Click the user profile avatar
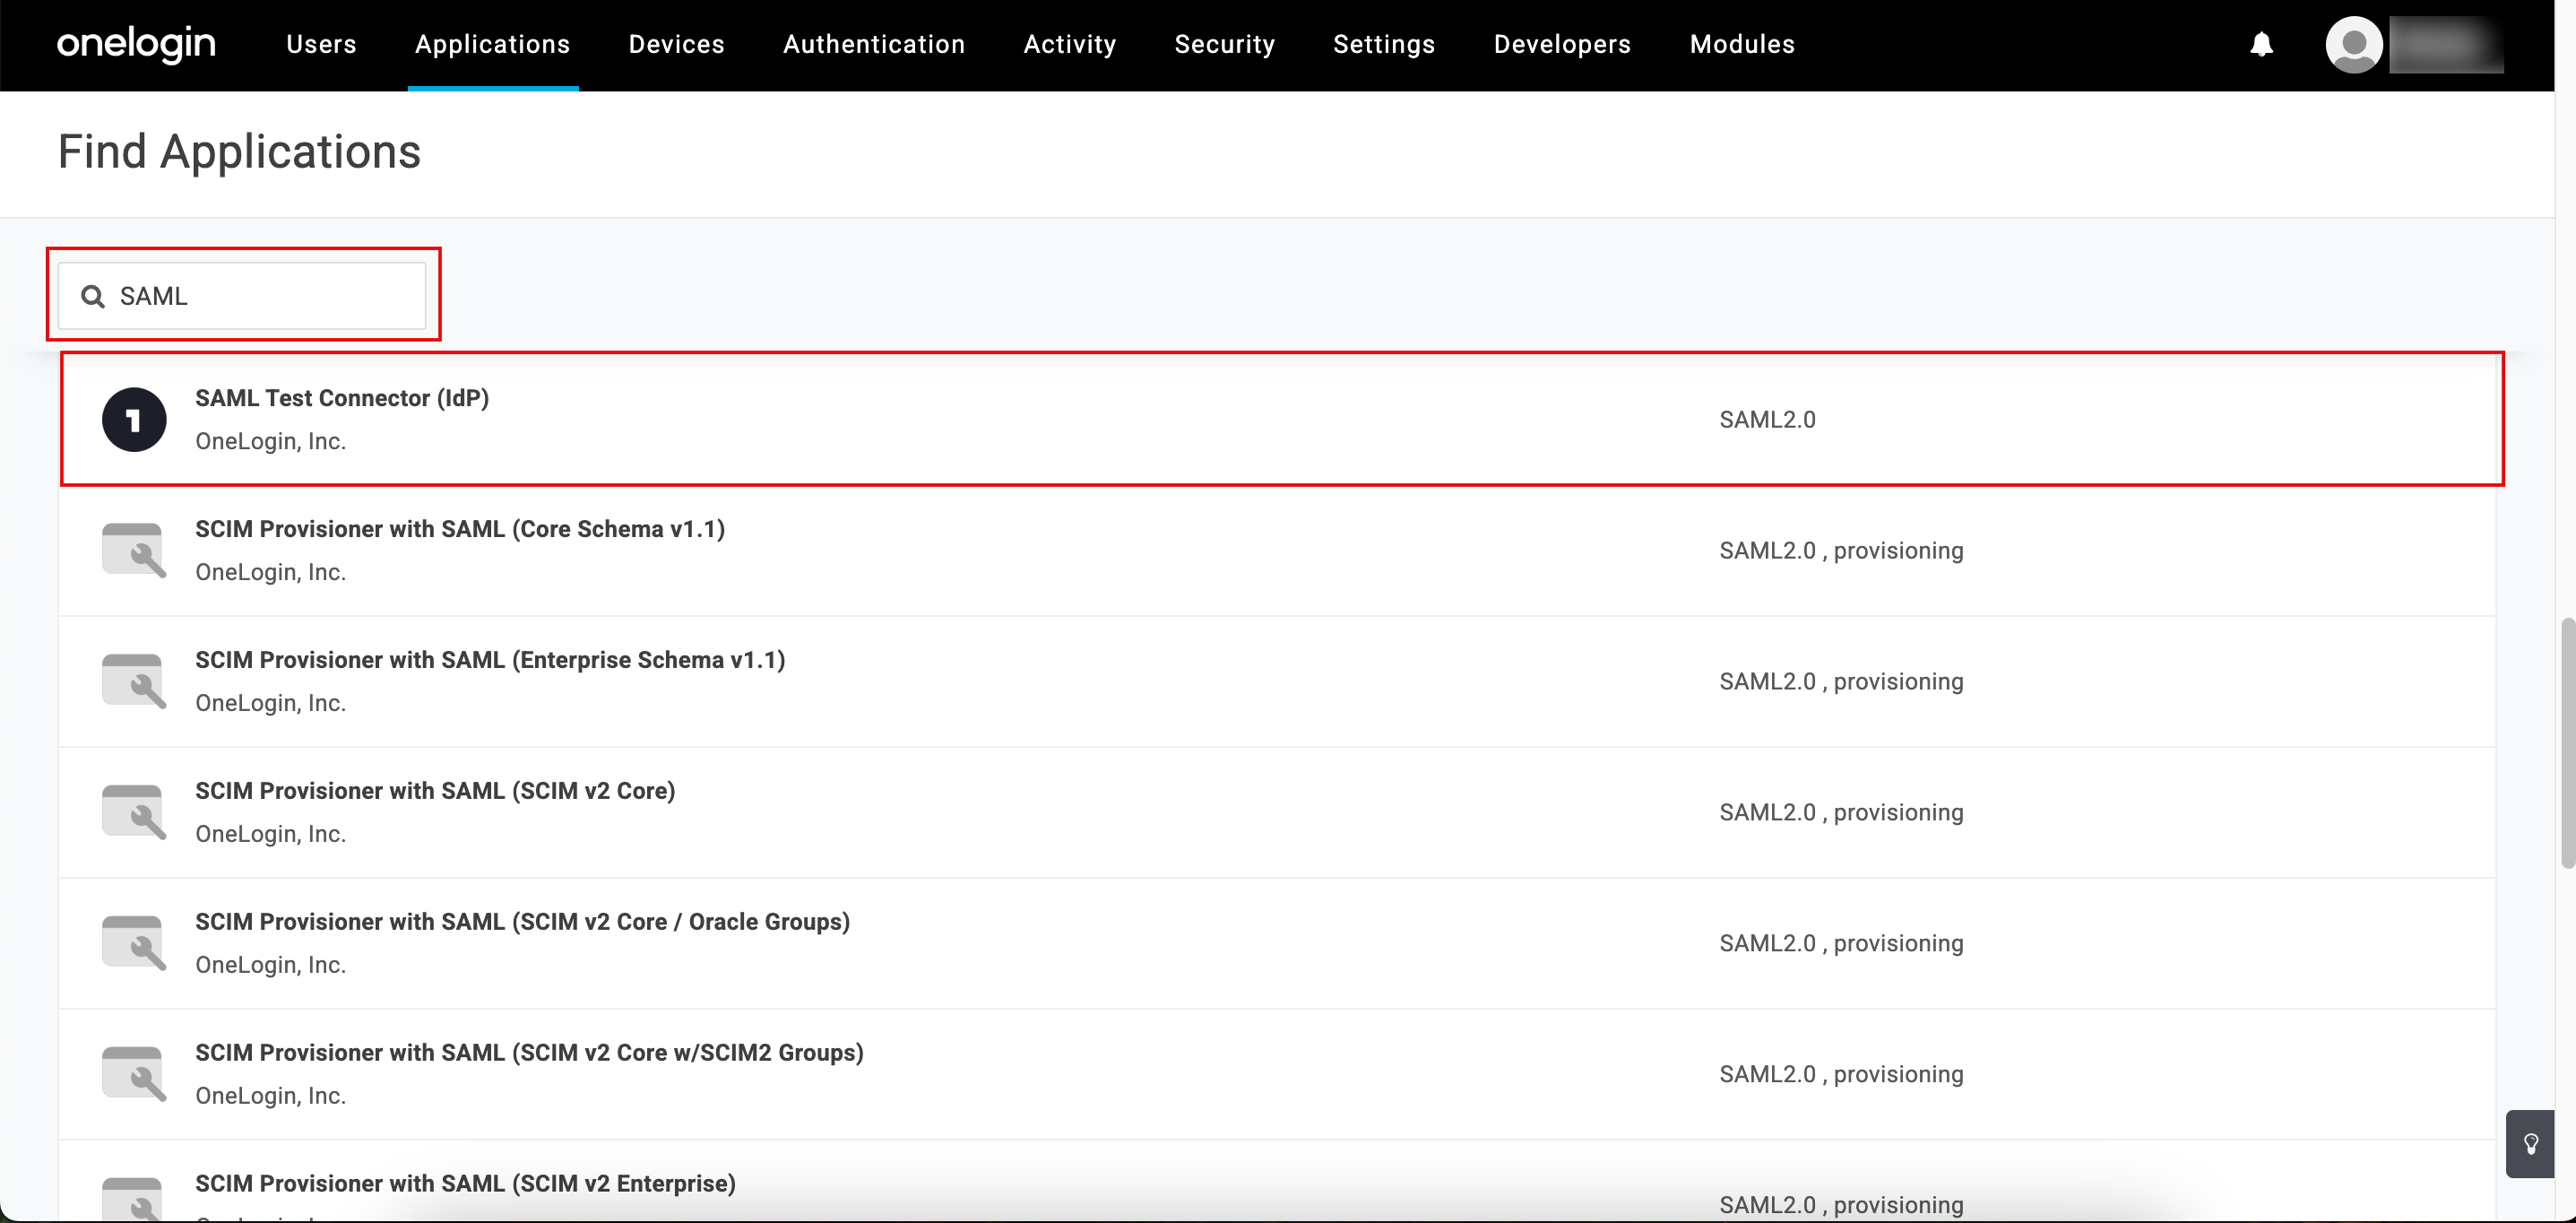This screenshot has height=1223, width=2576. [2353, 44]
